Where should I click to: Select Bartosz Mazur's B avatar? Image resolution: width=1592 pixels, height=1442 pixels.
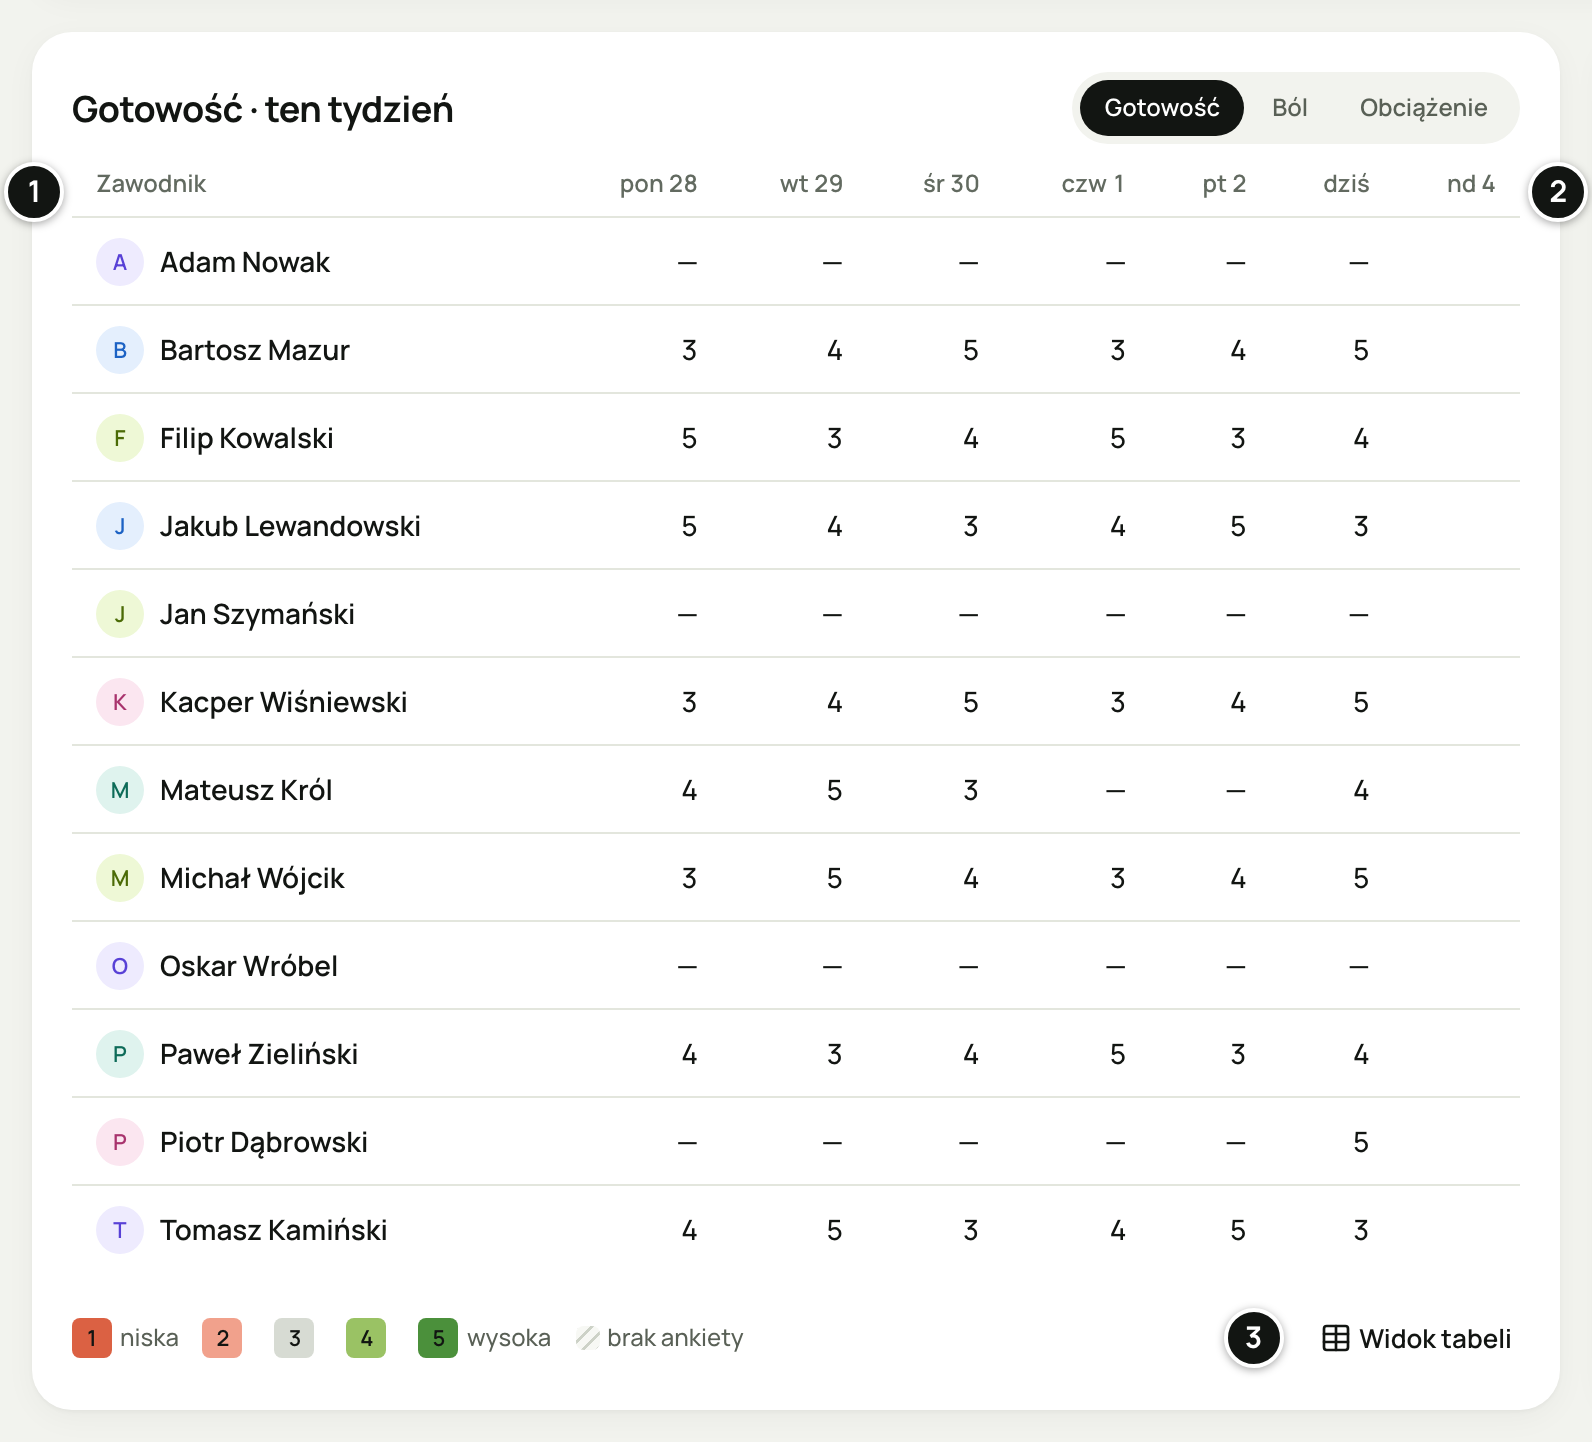point(120,350)
